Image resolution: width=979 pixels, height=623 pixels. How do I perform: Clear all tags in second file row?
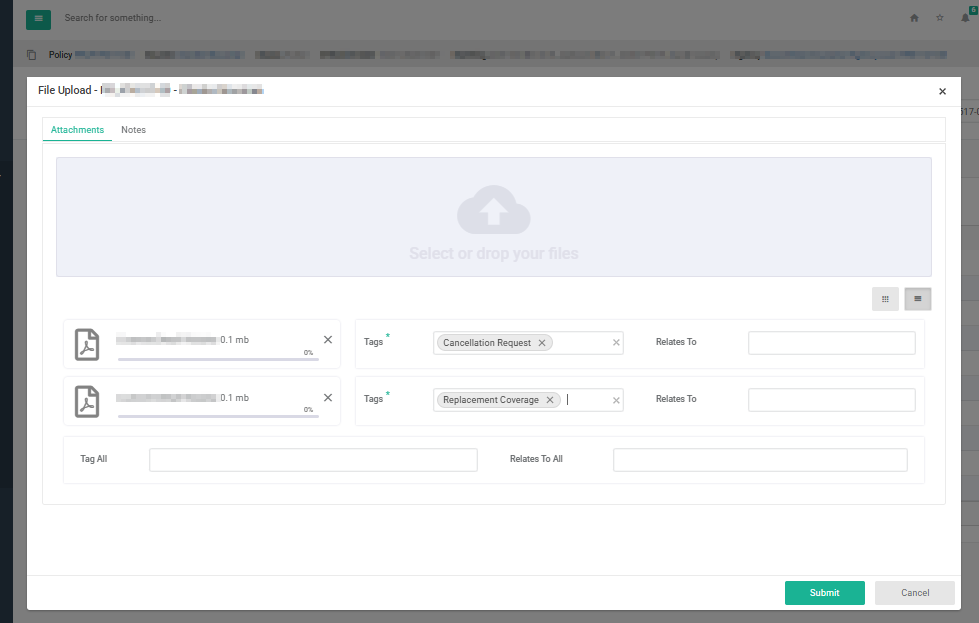tap(616, 400)
